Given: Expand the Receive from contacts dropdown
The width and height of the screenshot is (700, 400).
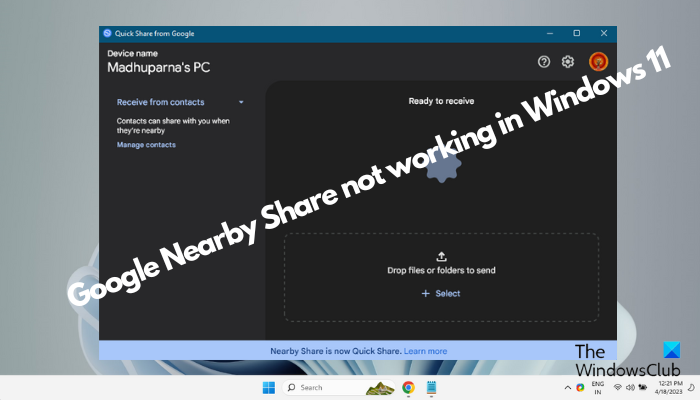Looking at the screenshot, I should (241, 102).
